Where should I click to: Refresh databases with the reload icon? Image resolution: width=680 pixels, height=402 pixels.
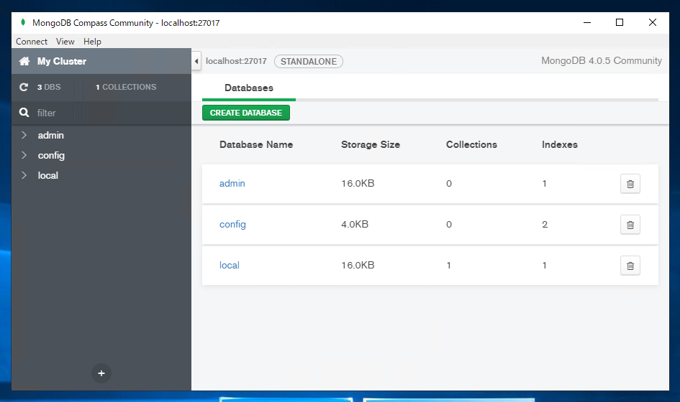coord(24,87)
